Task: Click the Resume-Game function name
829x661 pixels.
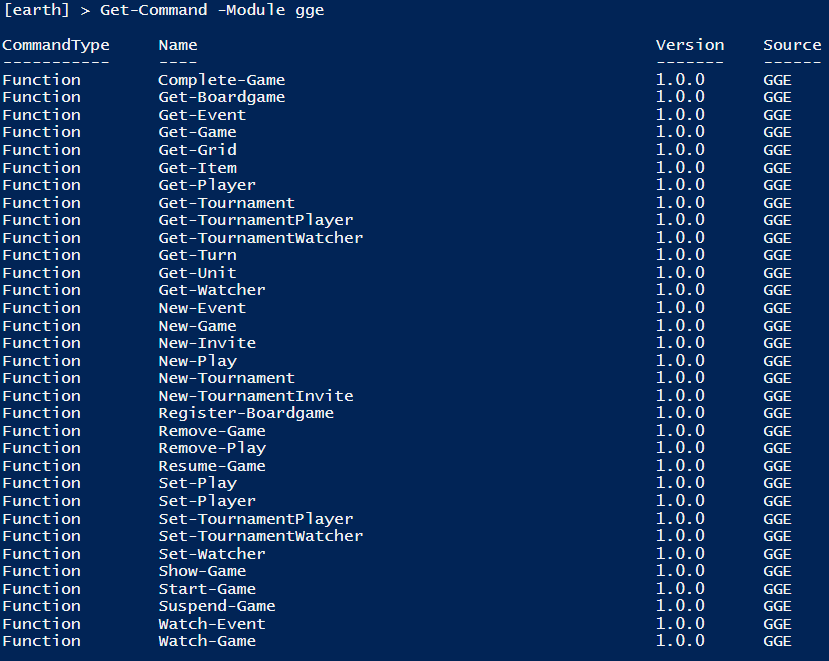Action: tap(212, 466)
